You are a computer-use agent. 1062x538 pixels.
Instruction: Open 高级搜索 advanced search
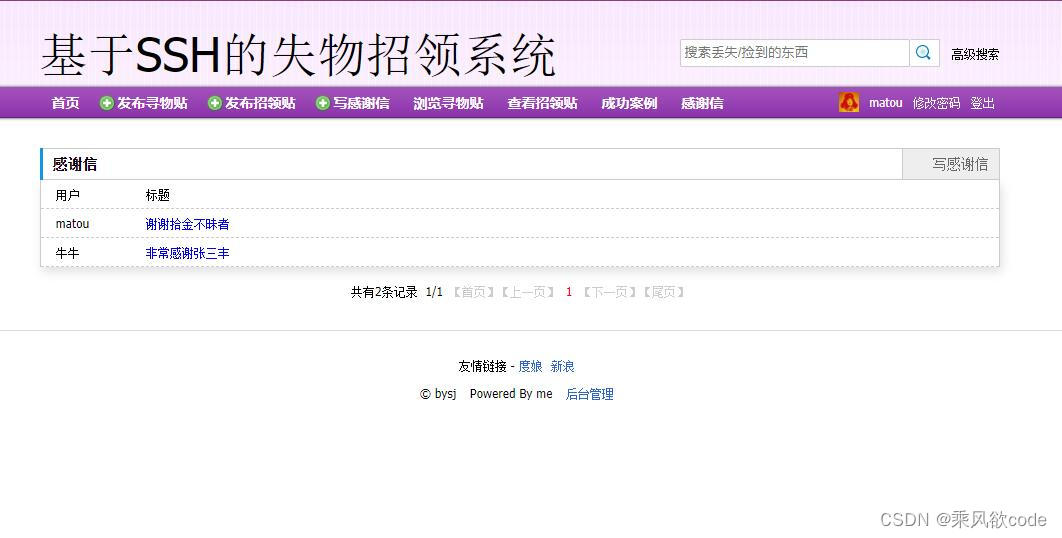[x=975, y=55]
